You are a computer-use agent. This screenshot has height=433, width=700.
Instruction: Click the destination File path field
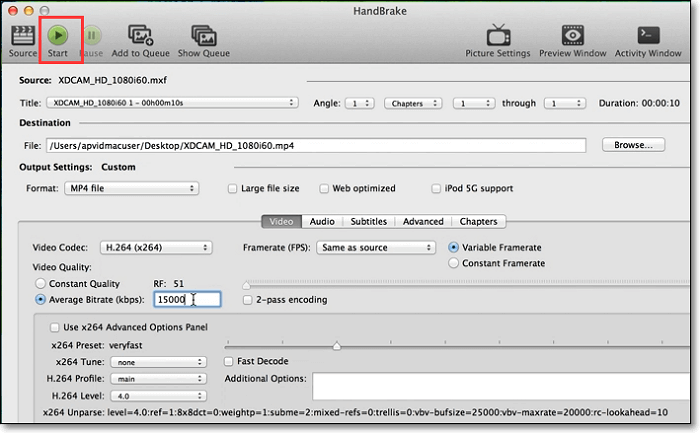click(314, 145)
